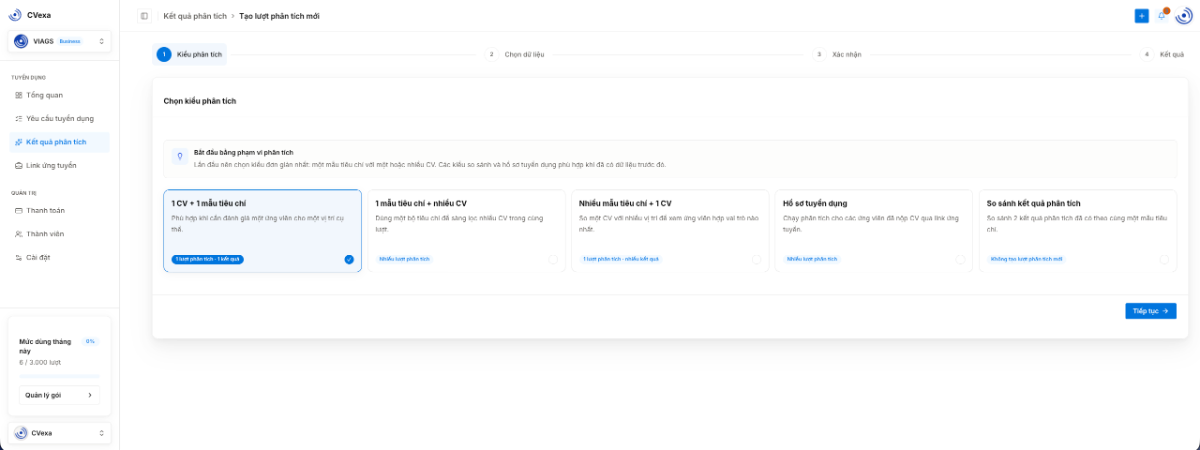This screenshot has height=450, width=1200.
Task: Select the 1 mẫu tiêu chí + nhiều CV radio
Action: pos(553,259)
